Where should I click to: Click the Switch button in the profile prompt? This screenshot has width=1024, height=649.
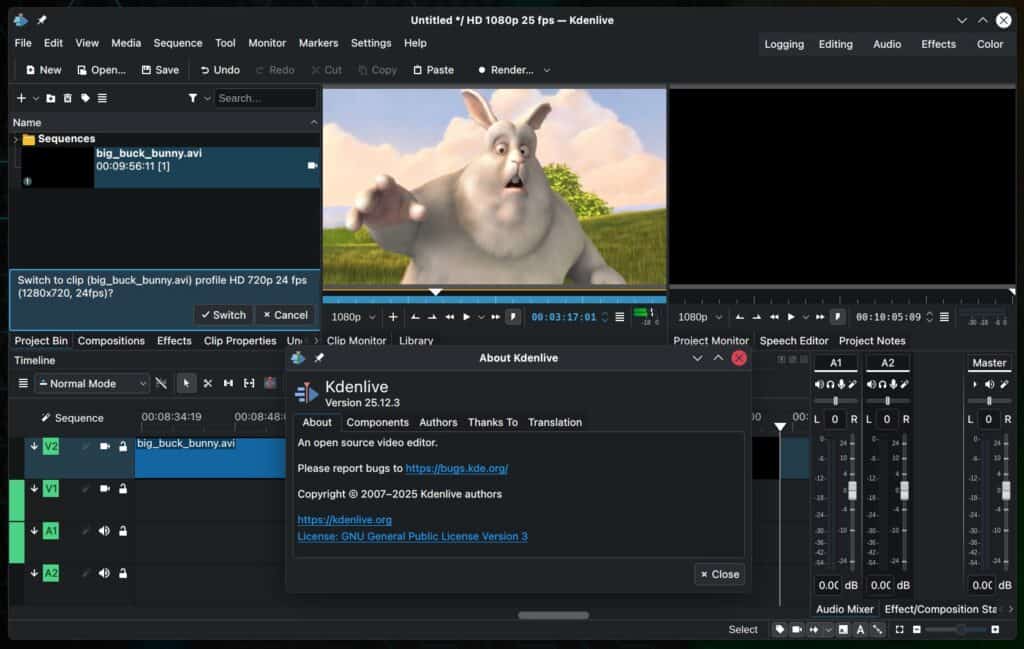223,315
